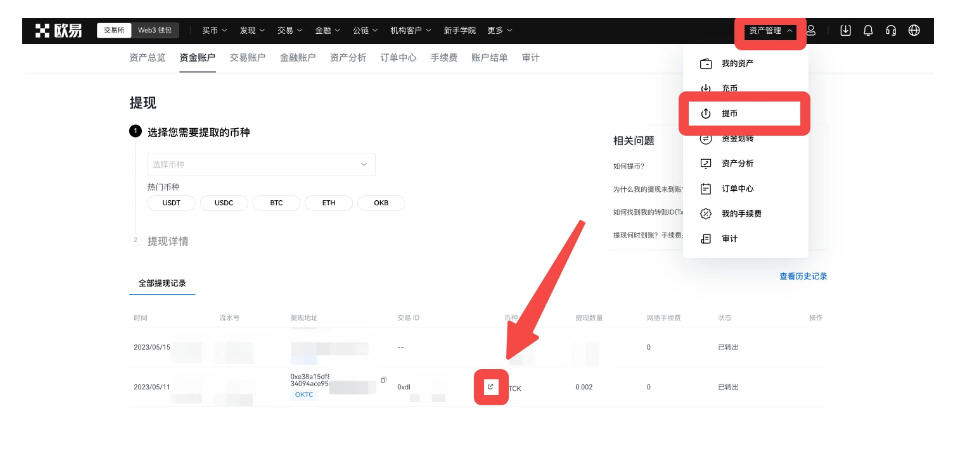Click the 2023/05/11 record date
The height and width of the screenshot is (455, 974).
pos(152,387)
